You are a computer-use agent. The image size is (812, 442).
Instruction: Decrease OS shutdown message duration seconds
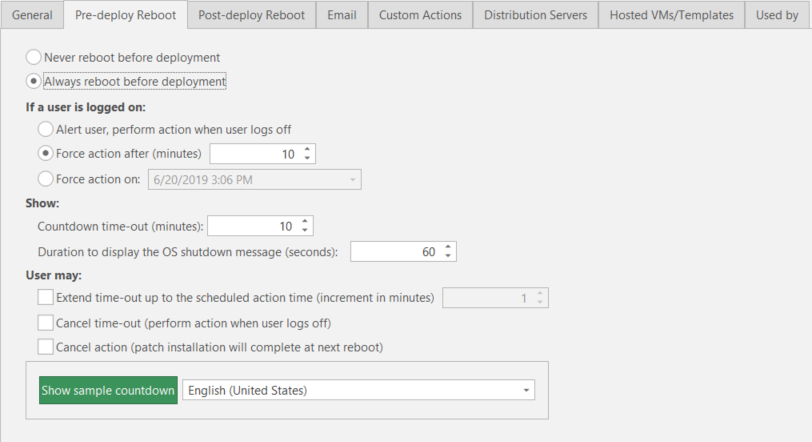click(x=448, y=256)
